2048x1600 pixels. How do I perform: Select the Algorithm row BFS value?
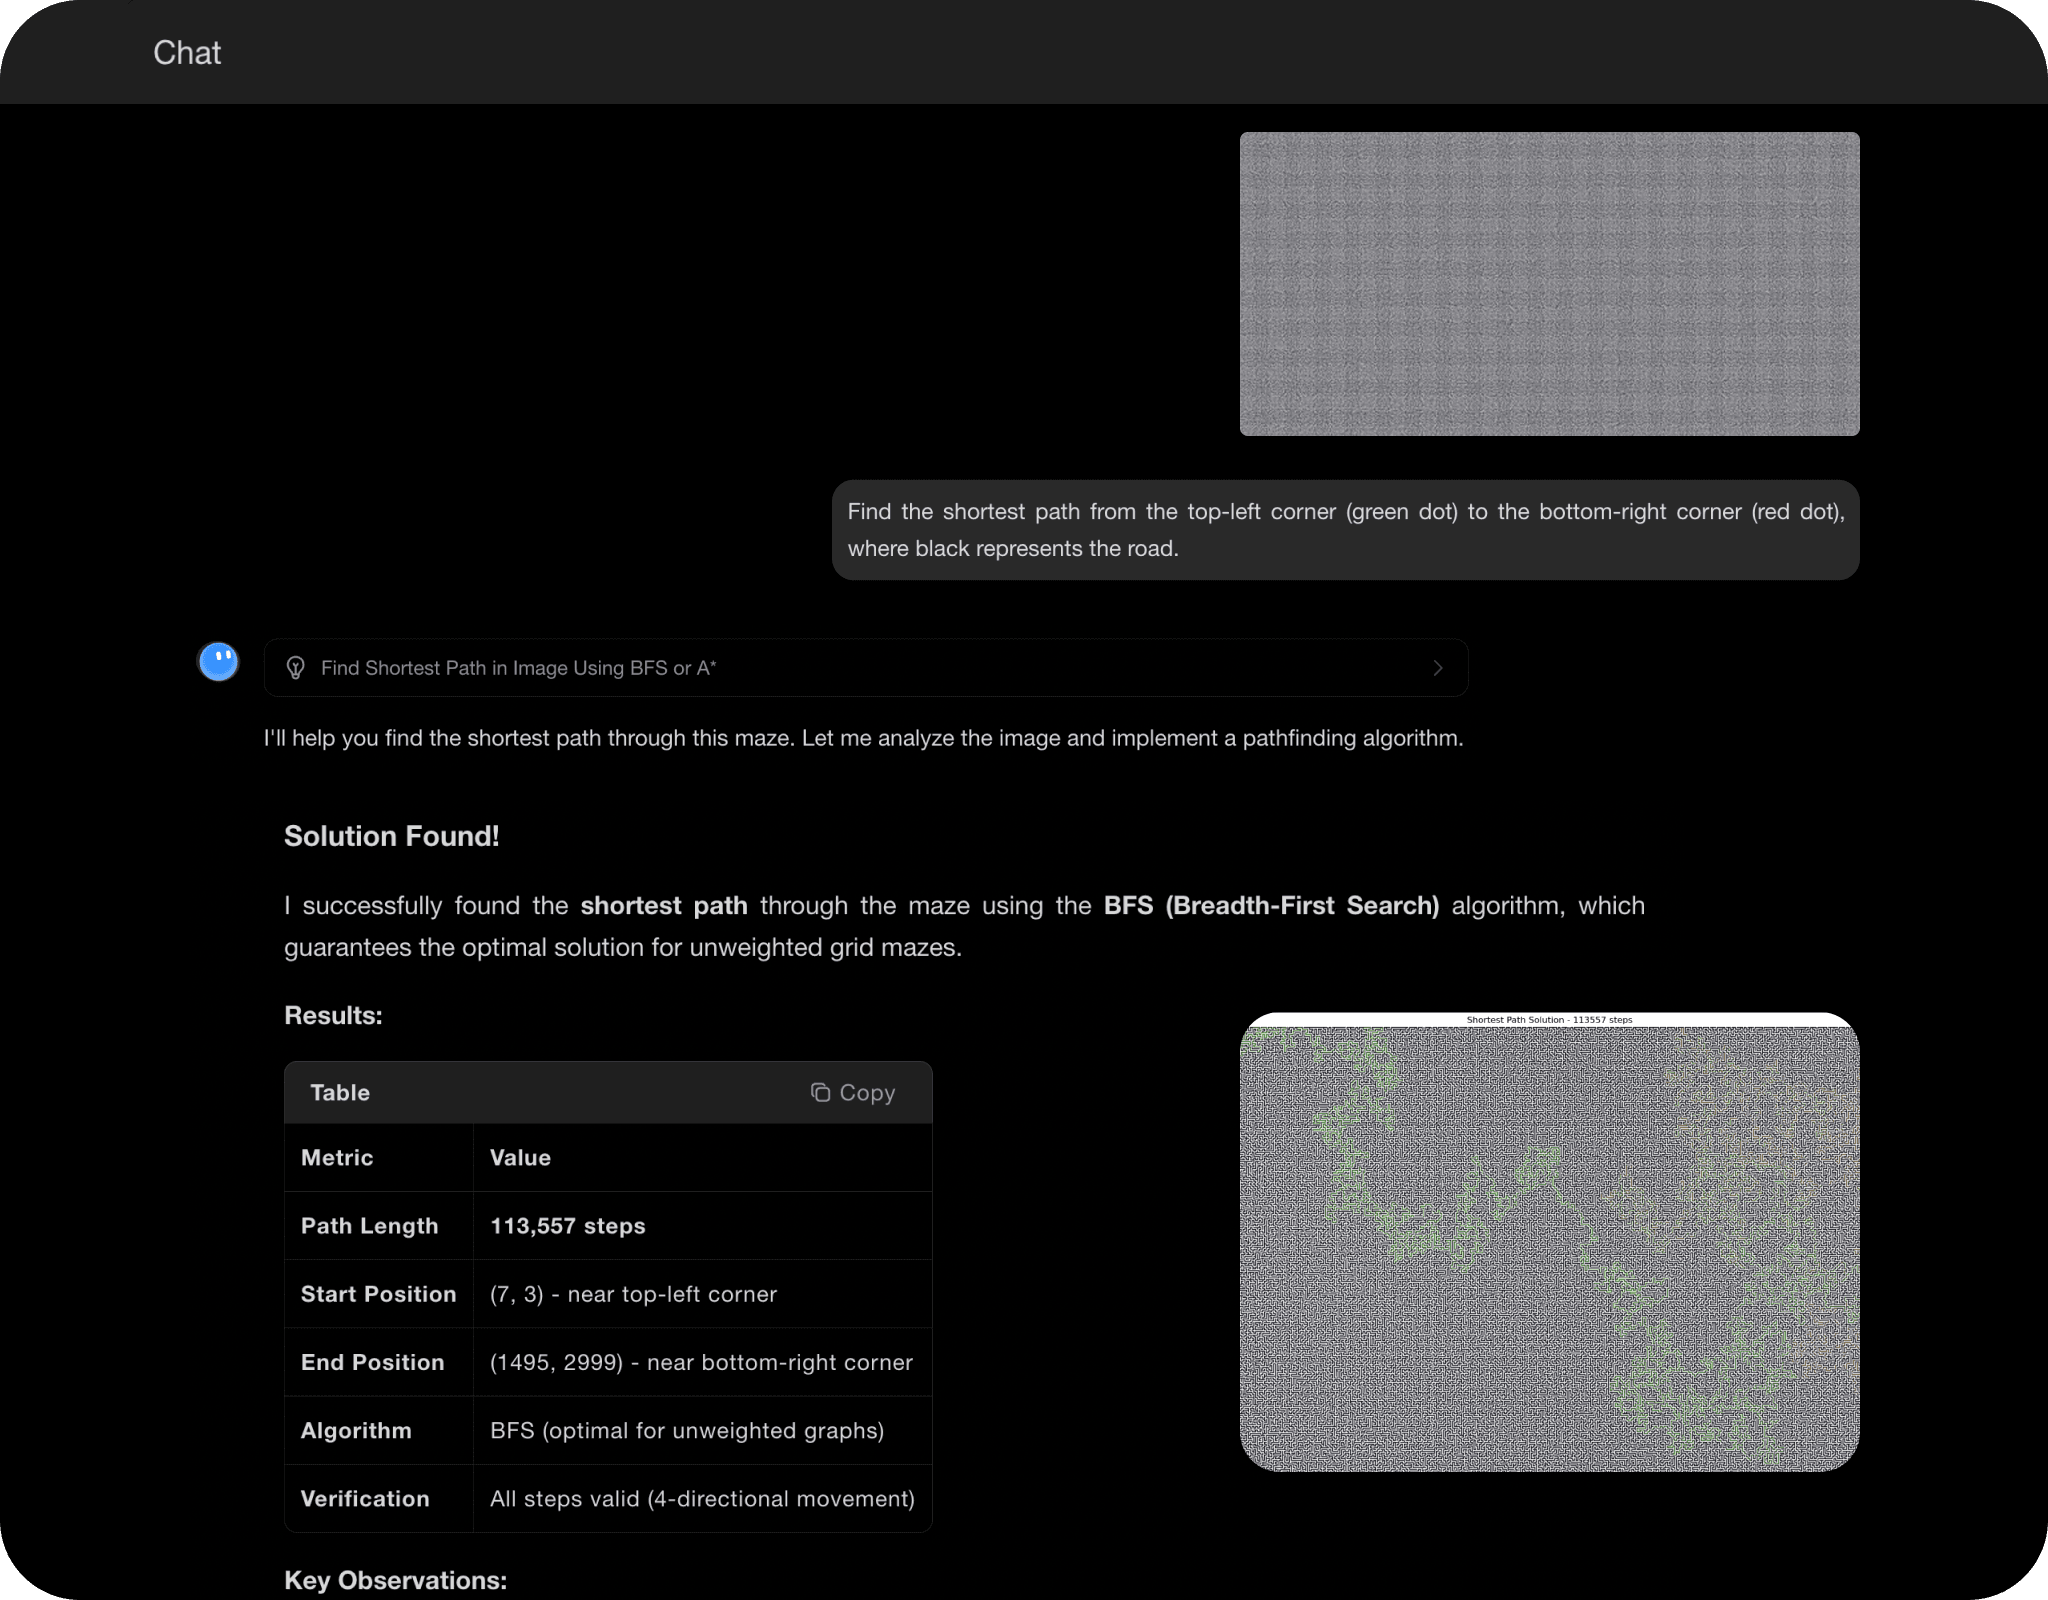click(687, 1430)
